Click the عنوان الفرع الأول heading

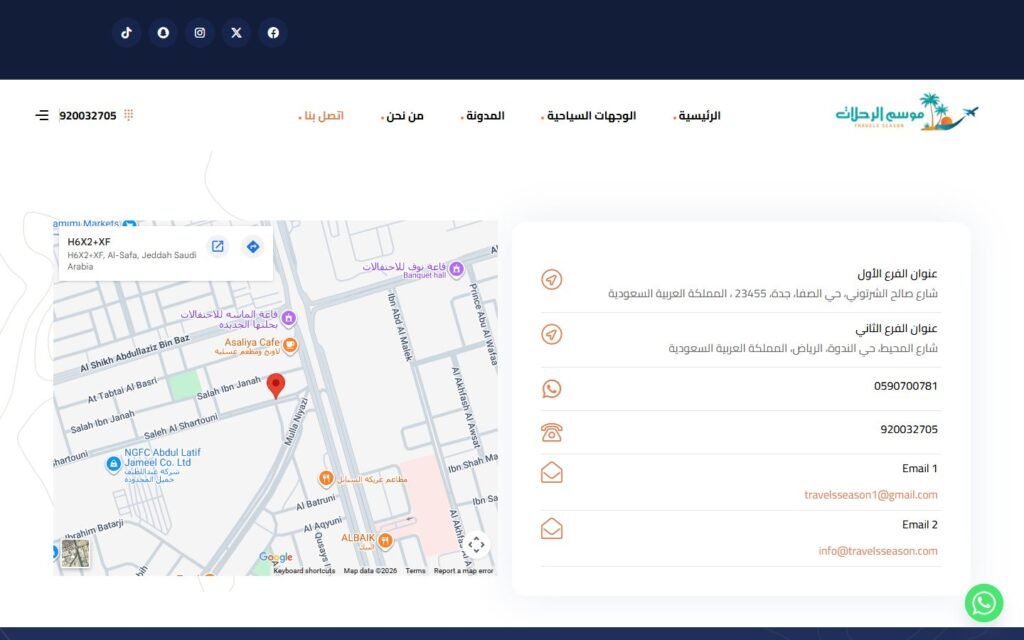(x=897, y=274)
